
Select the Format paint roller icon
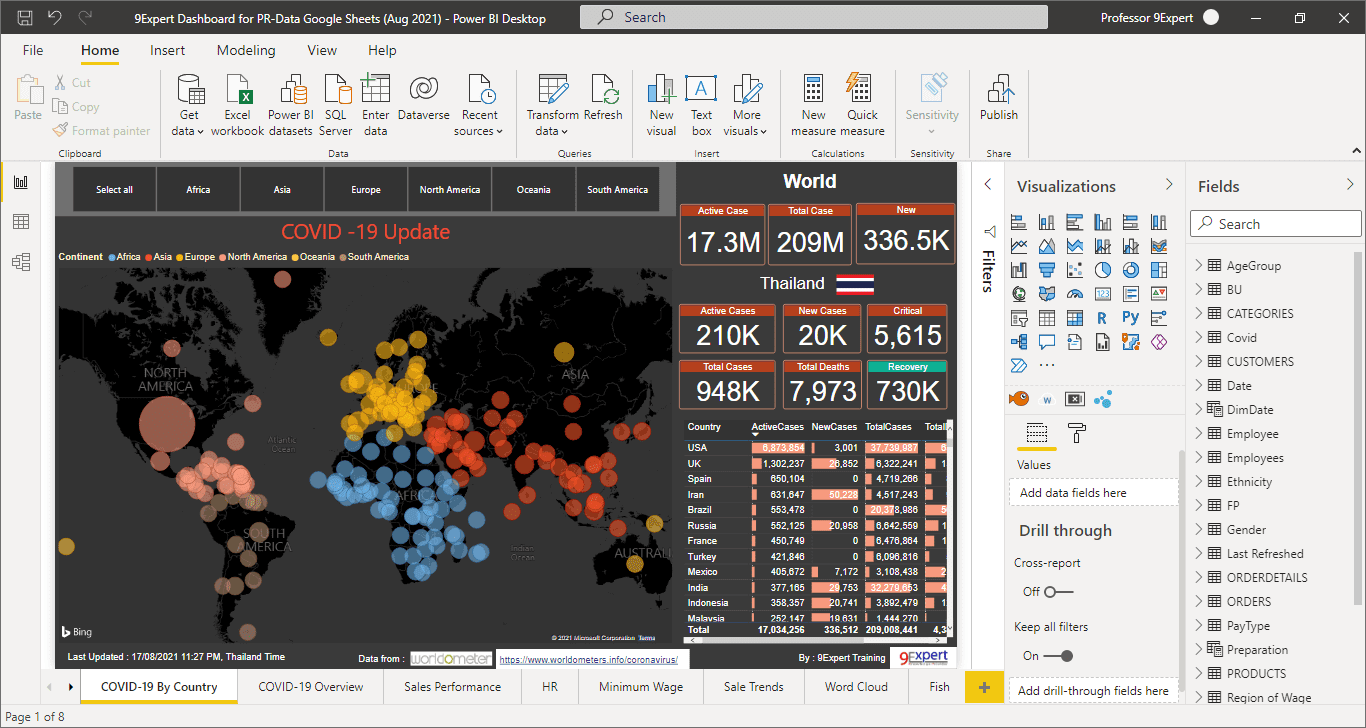1077,433
